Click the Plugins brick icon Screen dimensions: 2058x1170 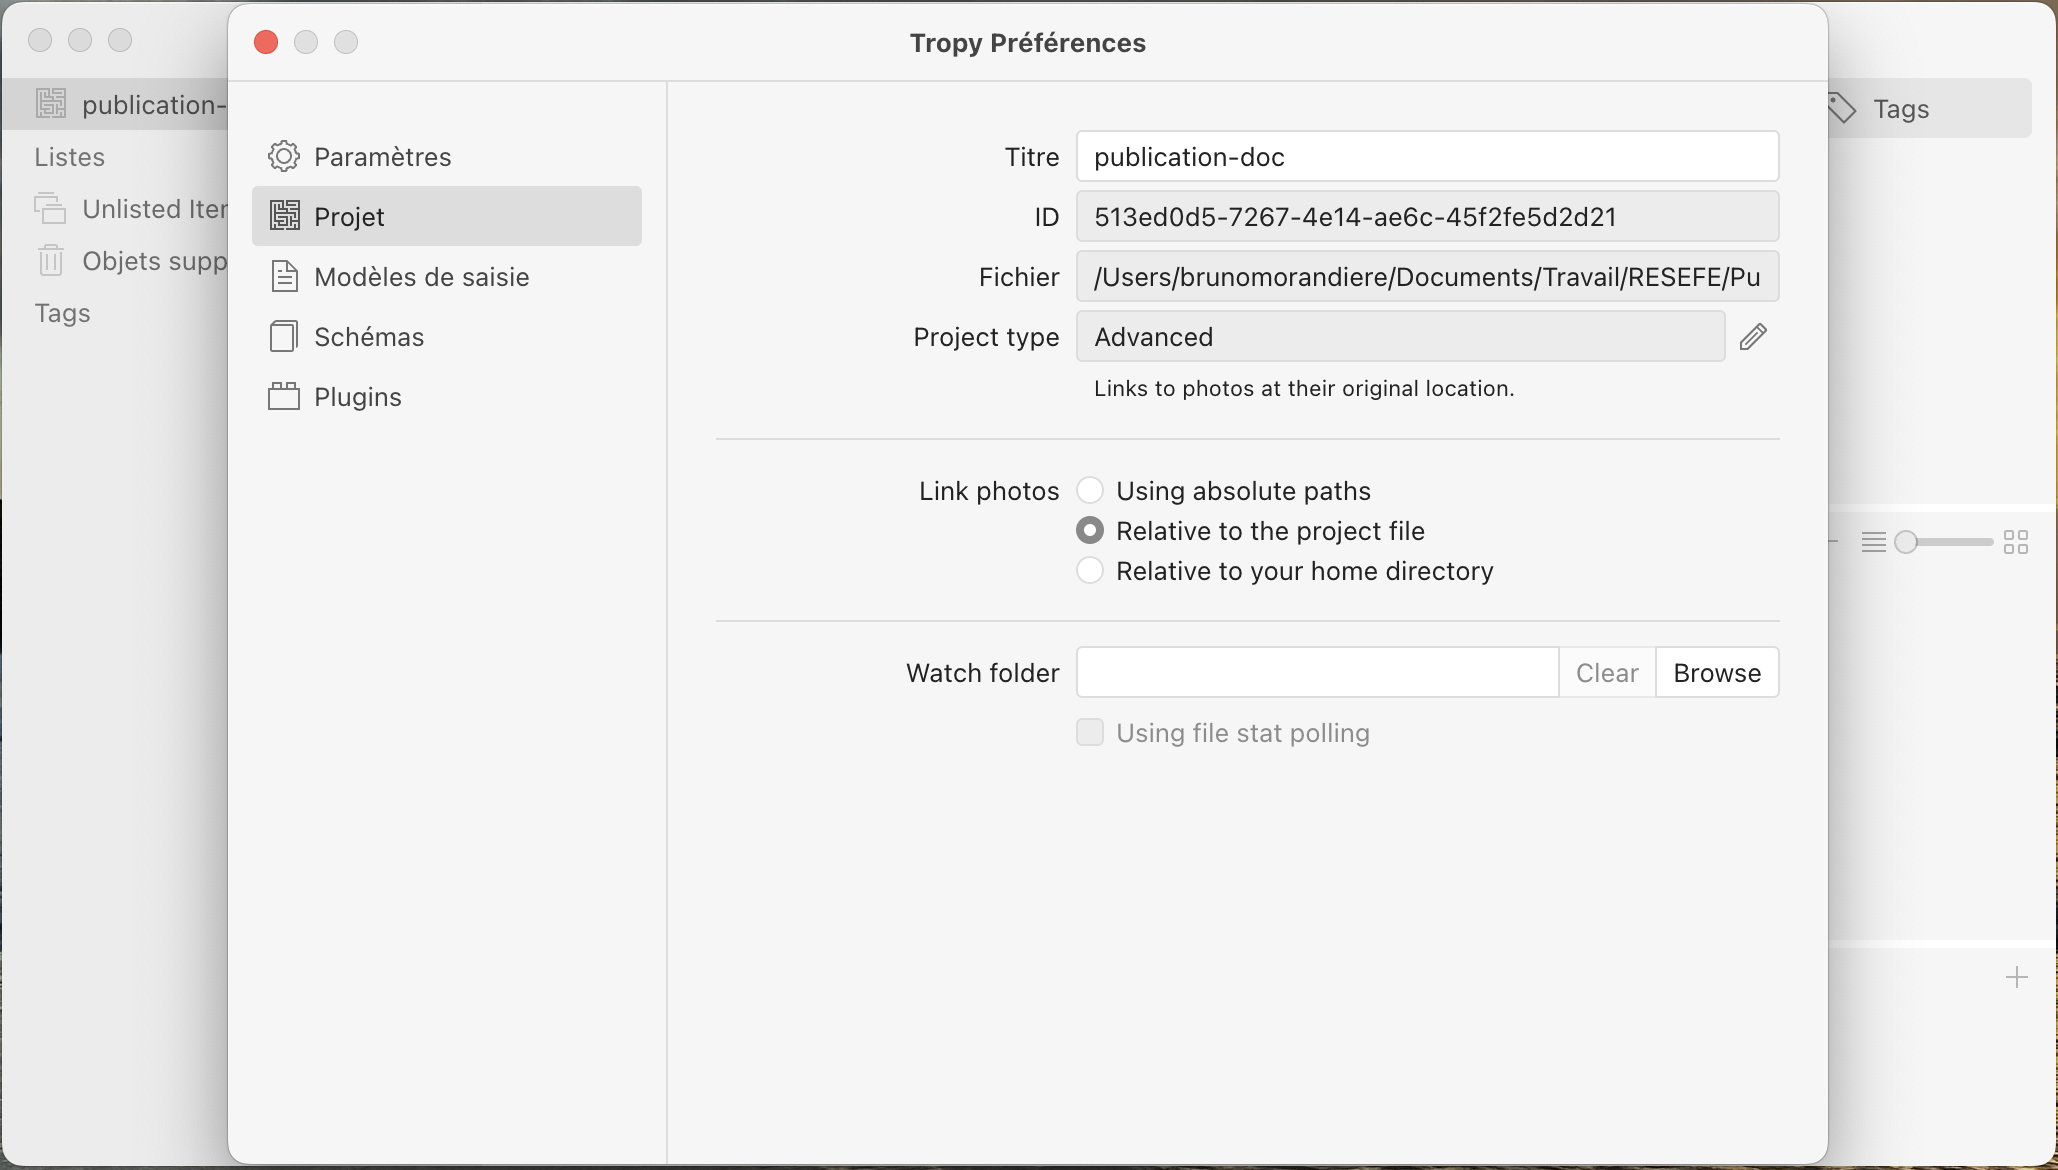284,397
